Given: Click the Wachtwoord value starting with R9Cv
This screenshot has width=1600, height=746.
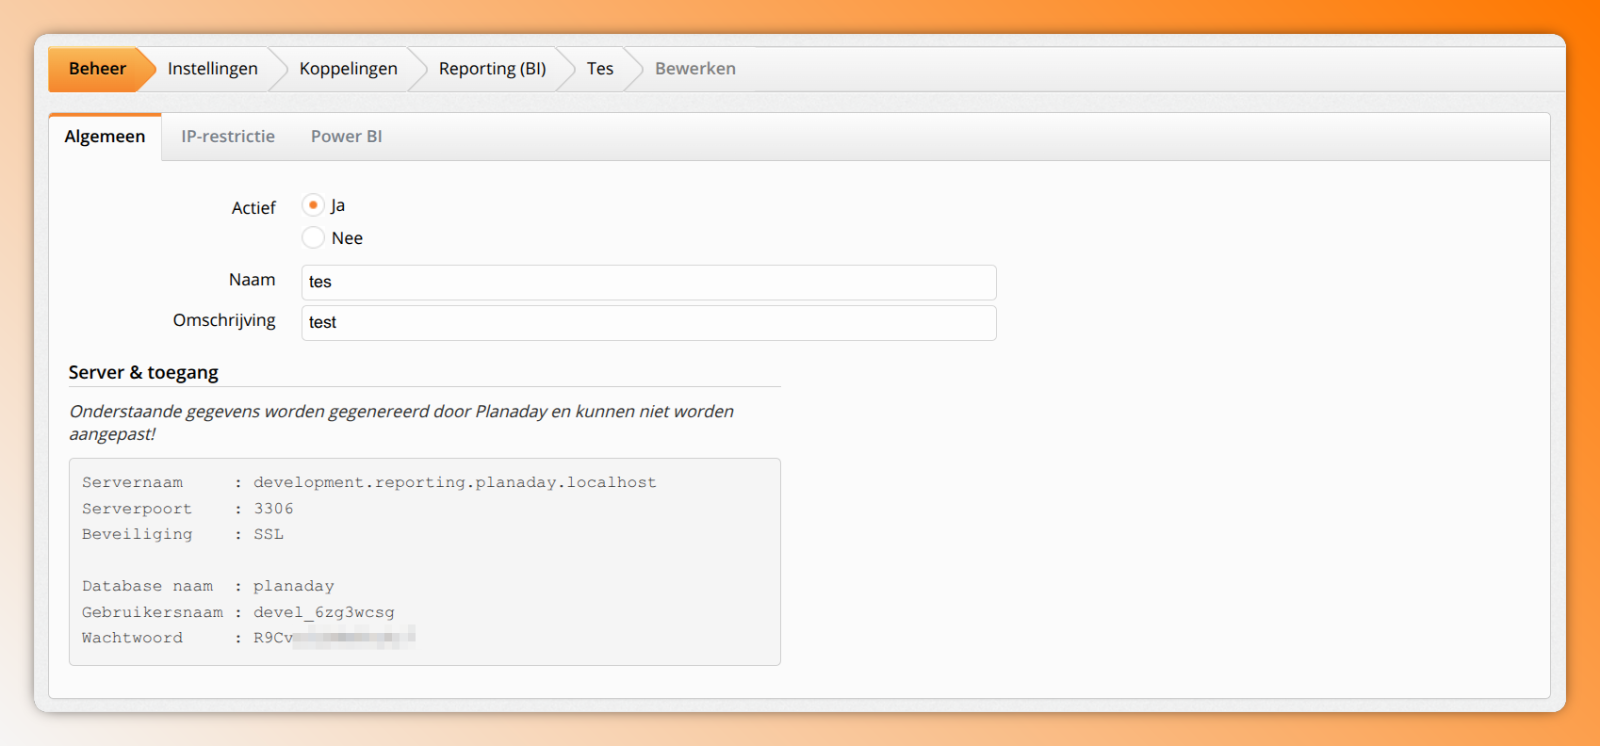Looking at the screenshot, I should [334, 638].
